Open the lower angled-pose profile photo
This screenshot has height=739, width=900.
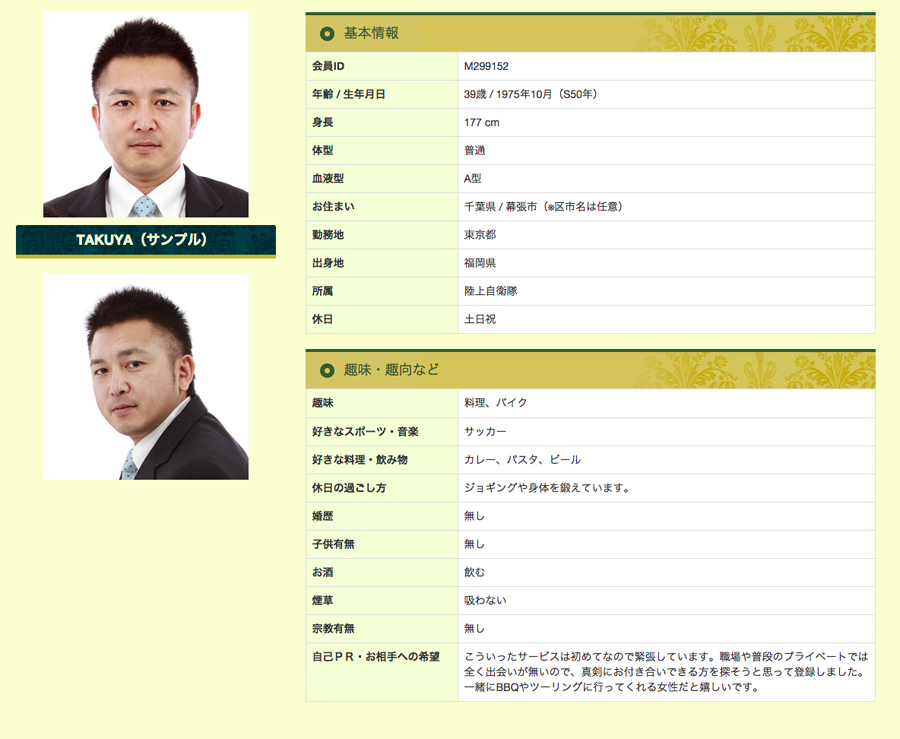pyautogui.click(x=146, y=377)
